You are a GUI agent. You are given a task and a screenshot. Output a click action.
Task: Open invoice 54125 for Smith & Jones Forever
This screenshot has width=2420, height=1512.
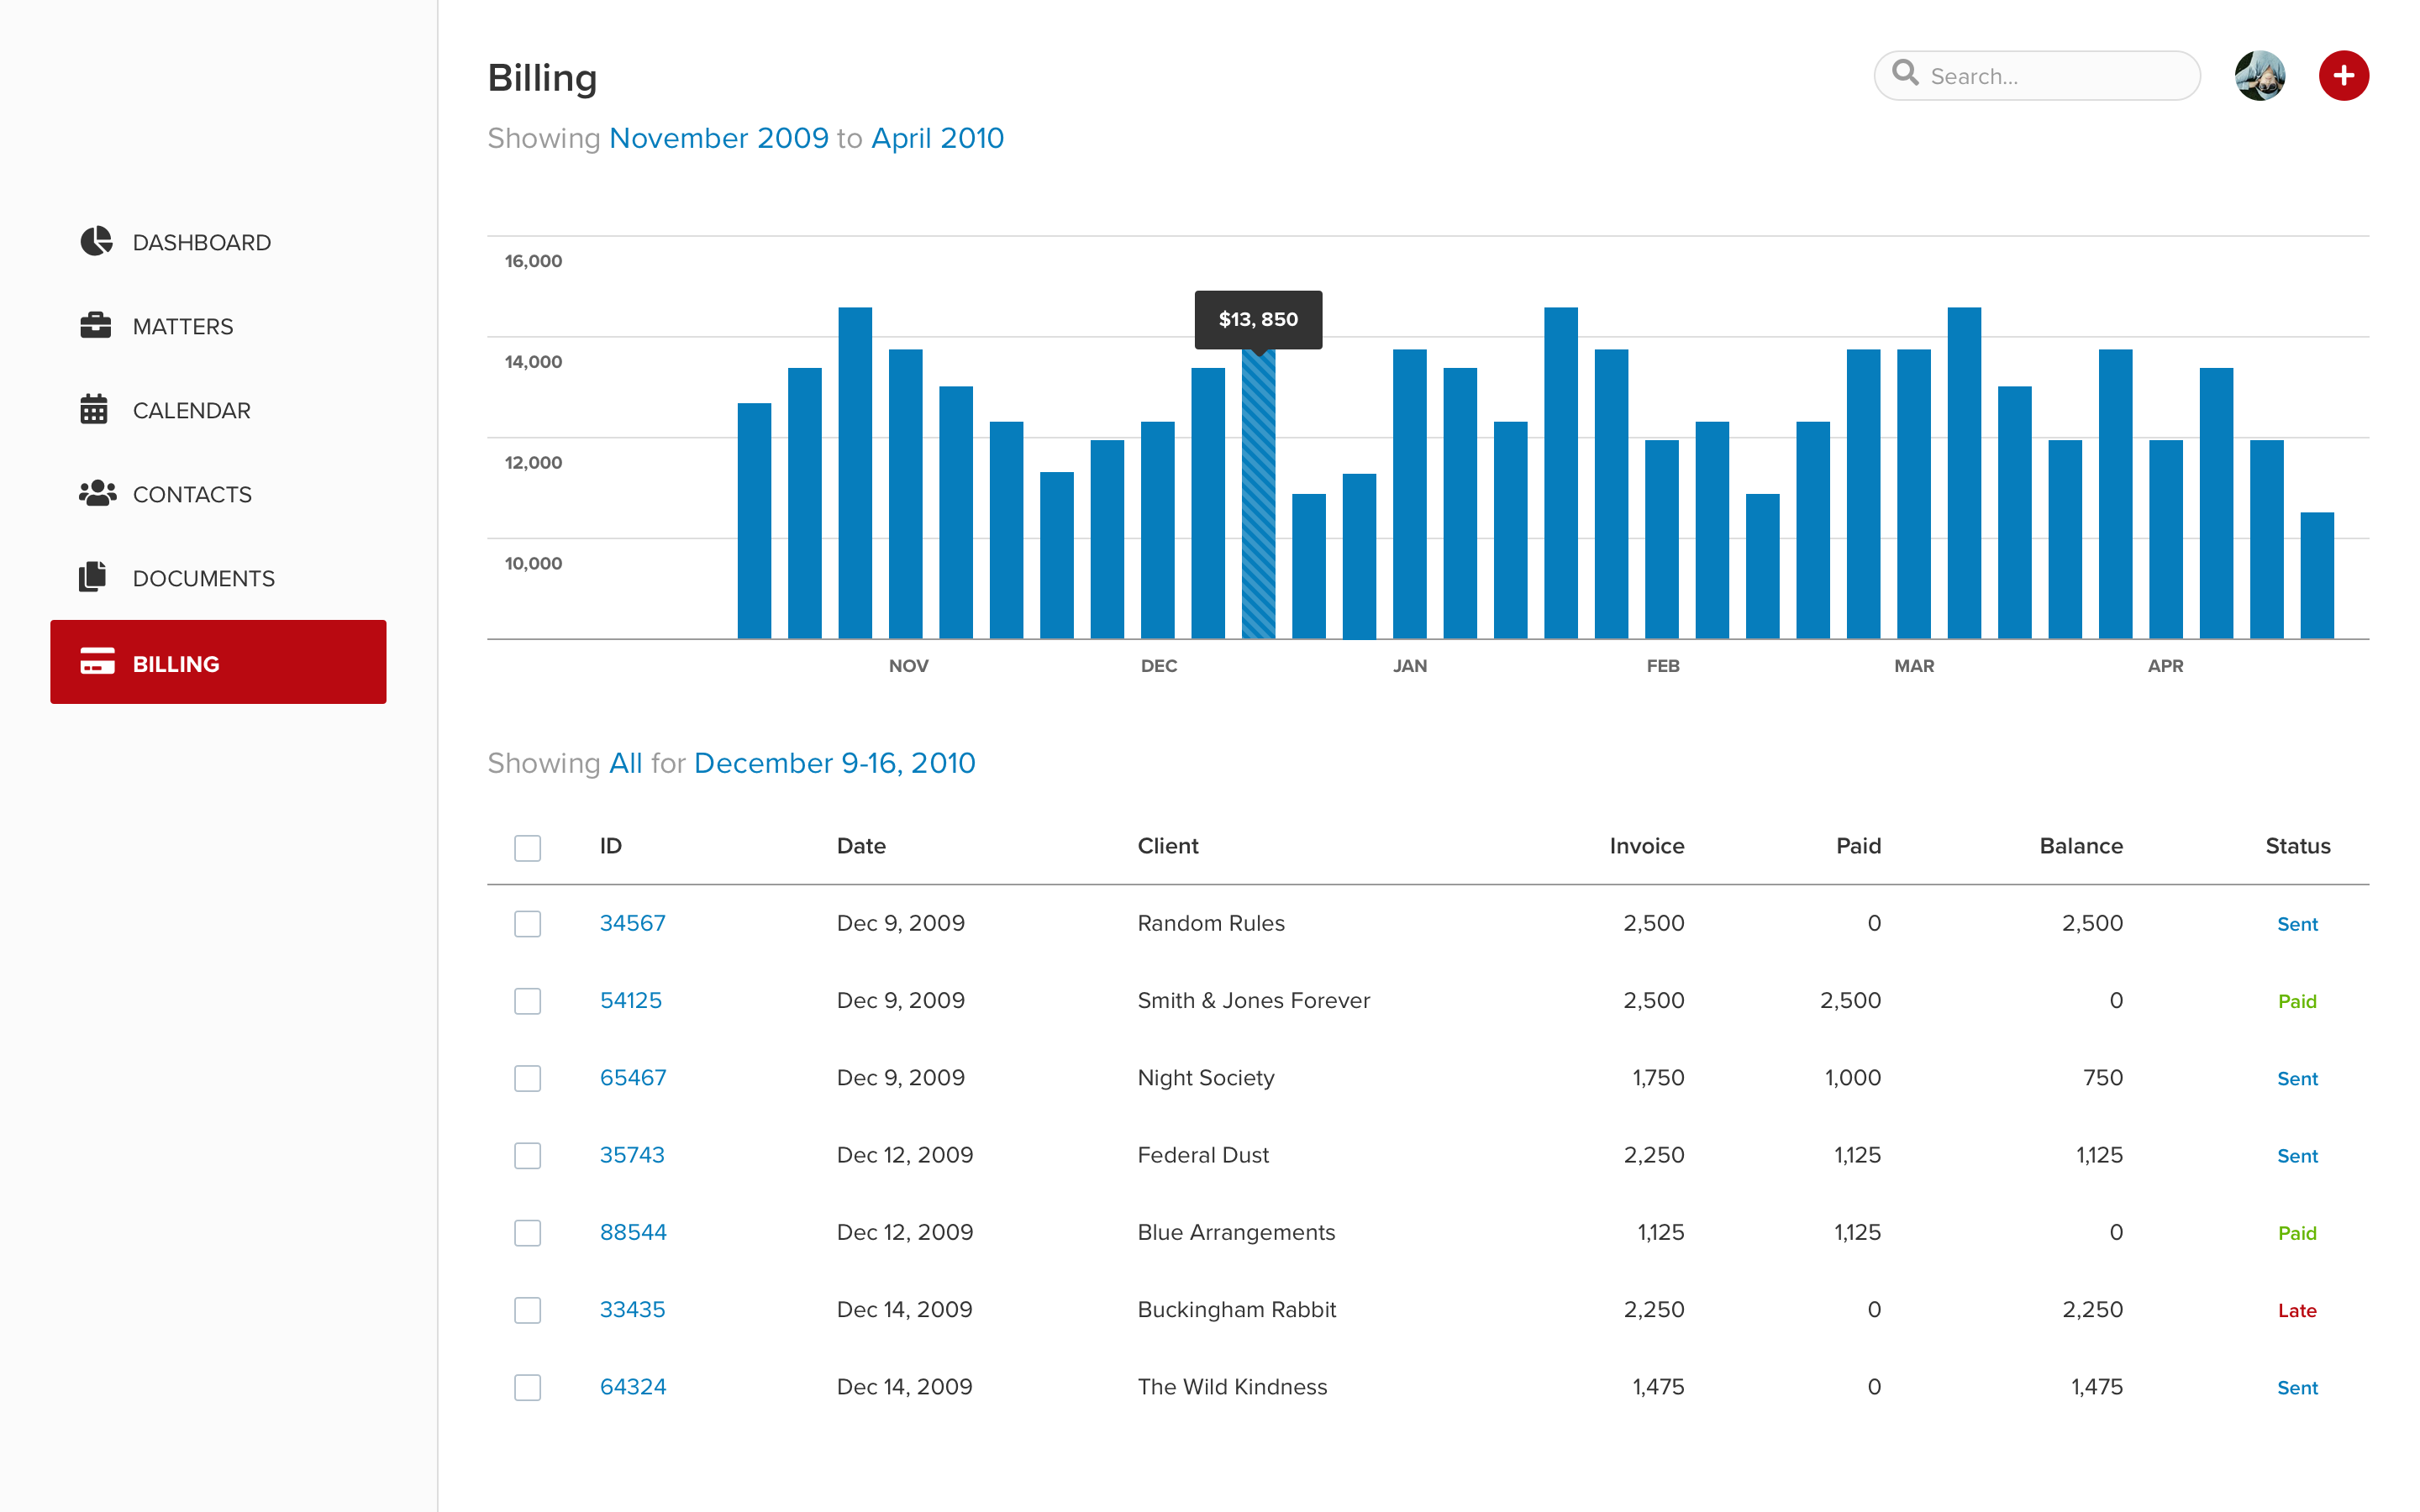point(631,1000)
